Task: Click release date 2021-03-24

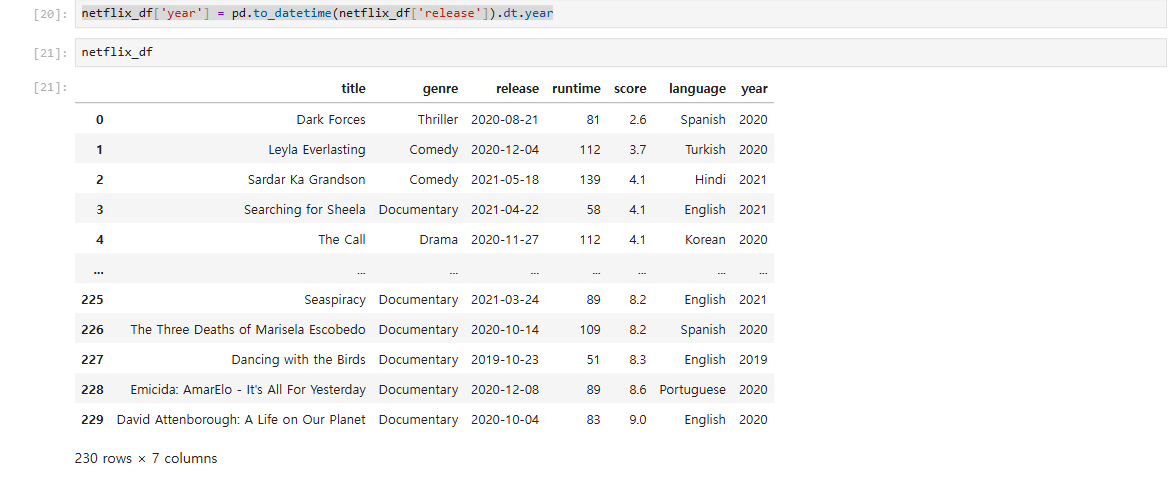Action: pos(505,299)
